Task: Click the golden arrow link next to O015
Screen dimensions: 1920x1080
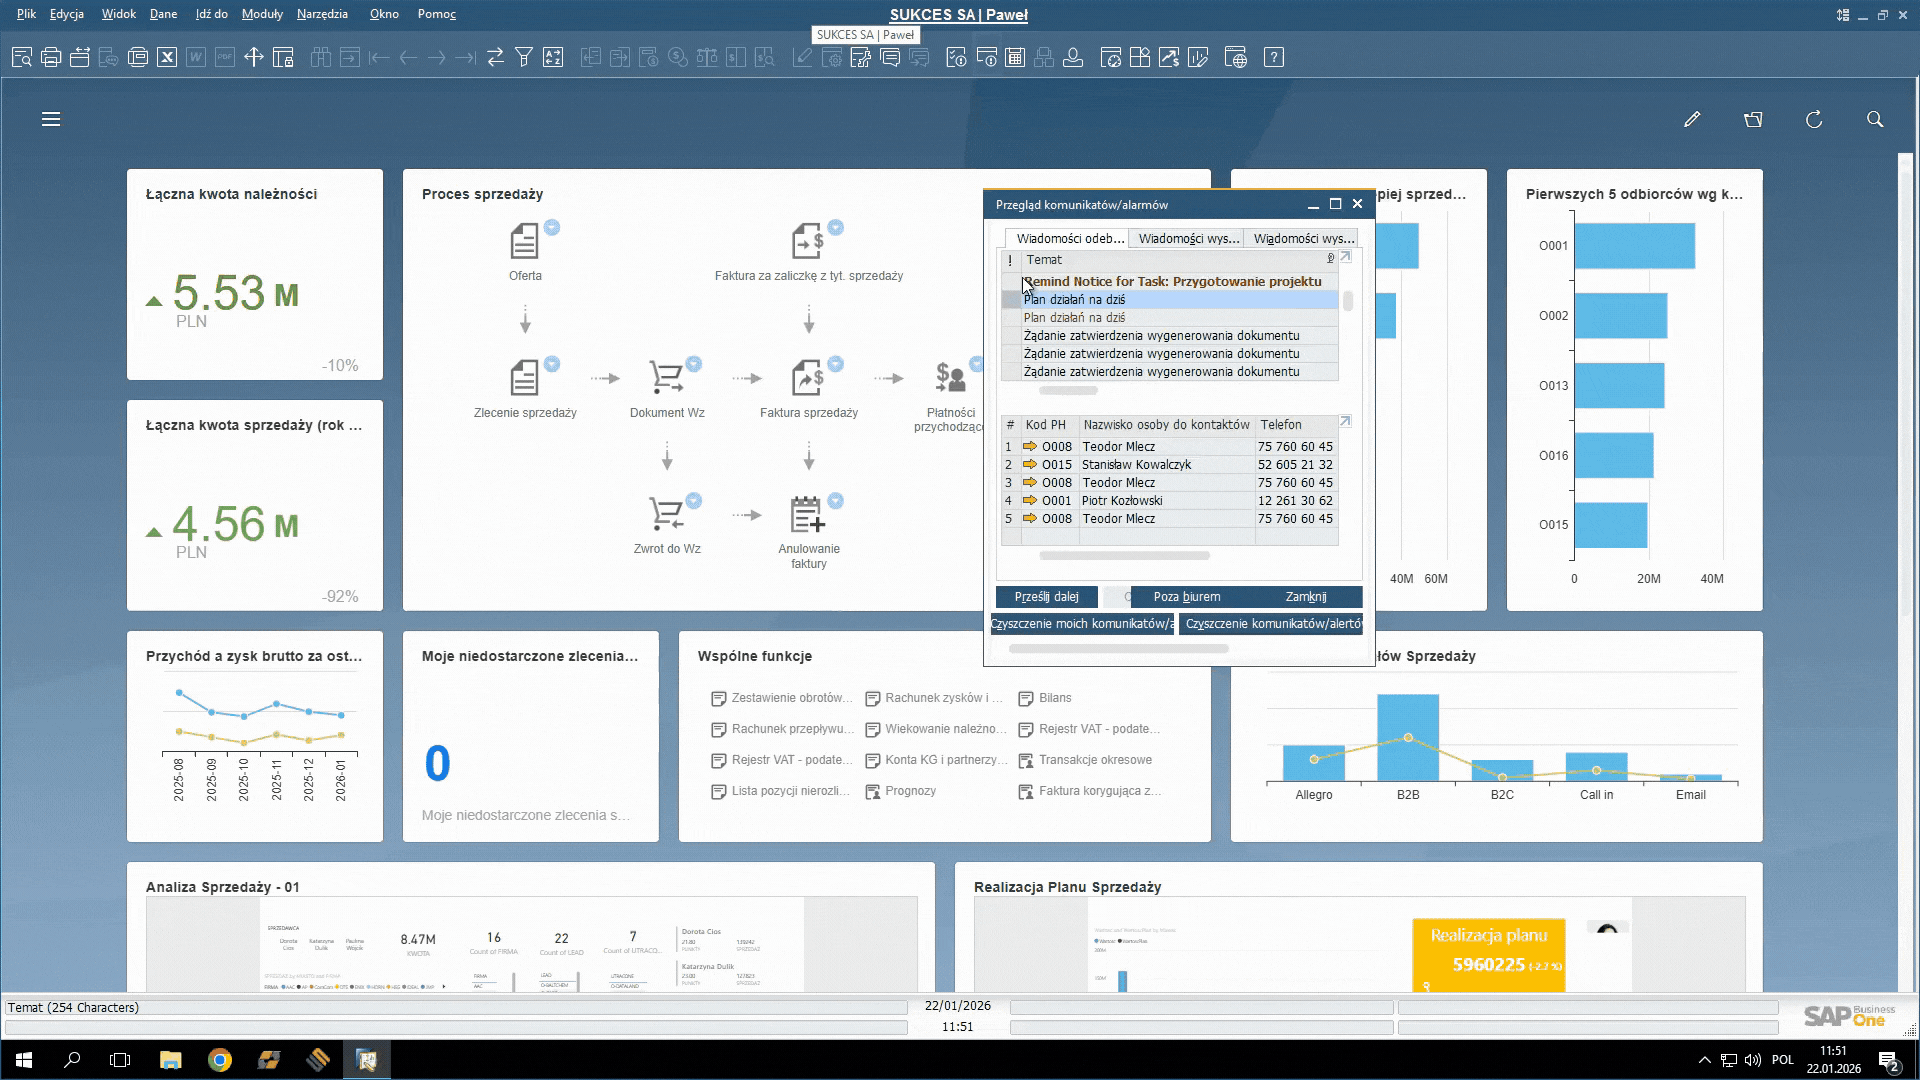Action: [x=1029, y=464]
